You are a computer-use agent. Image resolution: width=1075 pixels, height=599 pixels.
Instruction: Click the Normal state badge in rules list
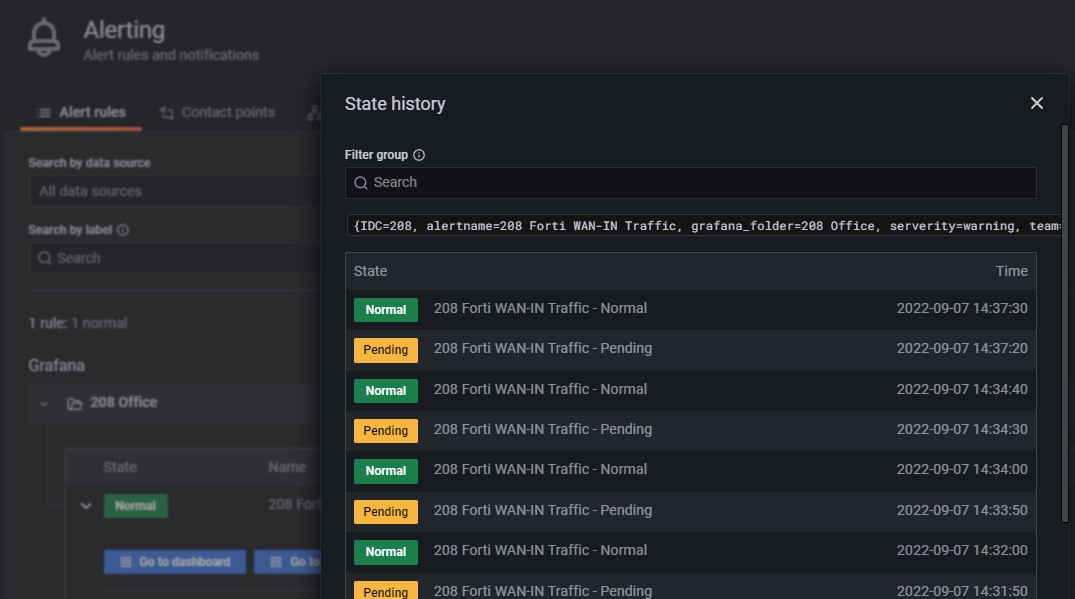[x=136, y=506]
